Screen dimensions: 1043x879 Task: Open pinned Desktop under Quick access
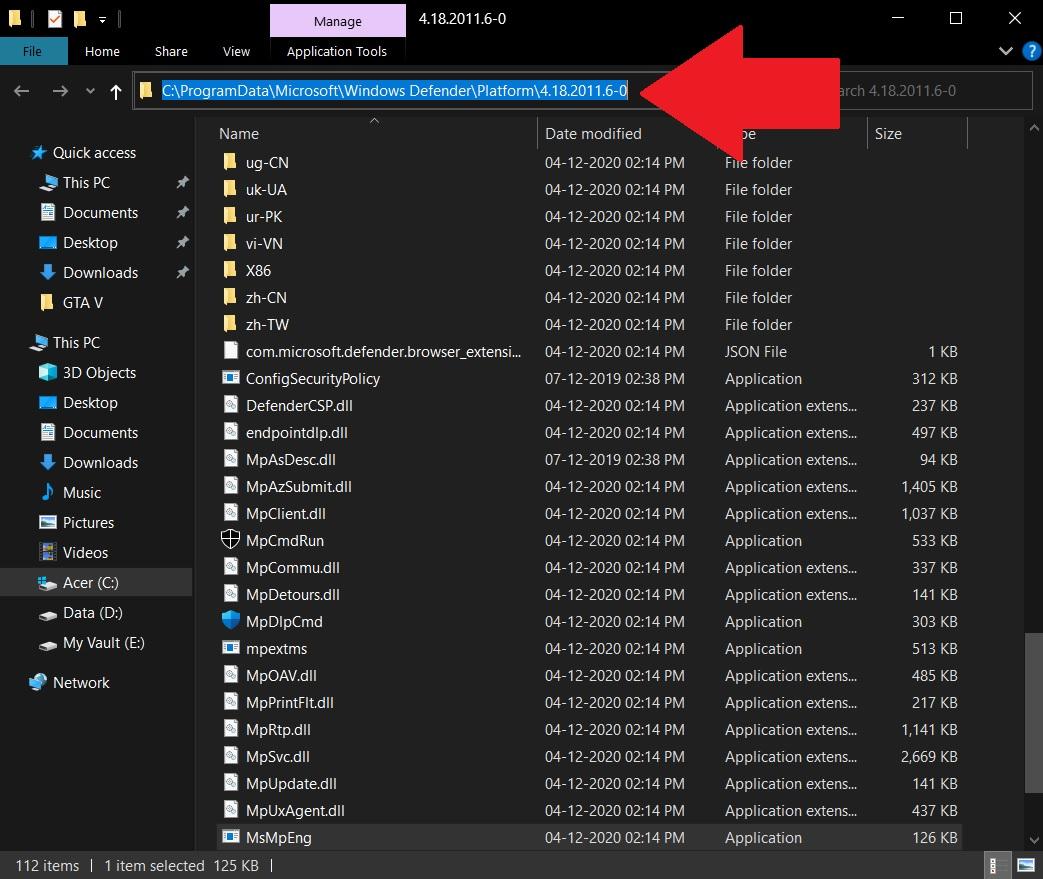[x=90, y=243]
